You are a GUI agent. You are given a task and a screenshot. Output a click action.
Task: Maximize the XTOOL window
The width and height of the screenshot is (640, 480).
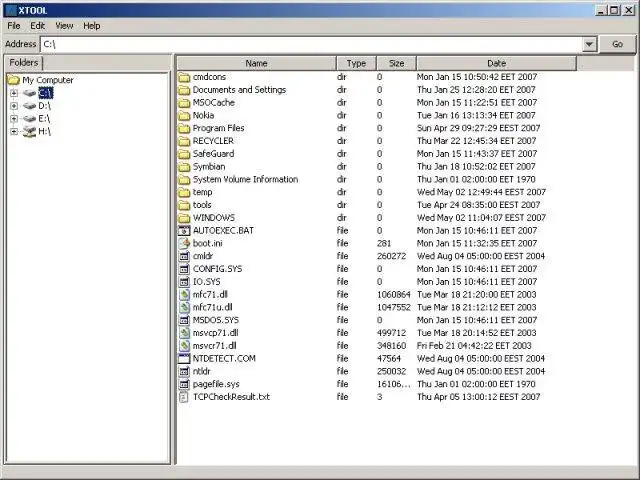click(x=614, y=10)
